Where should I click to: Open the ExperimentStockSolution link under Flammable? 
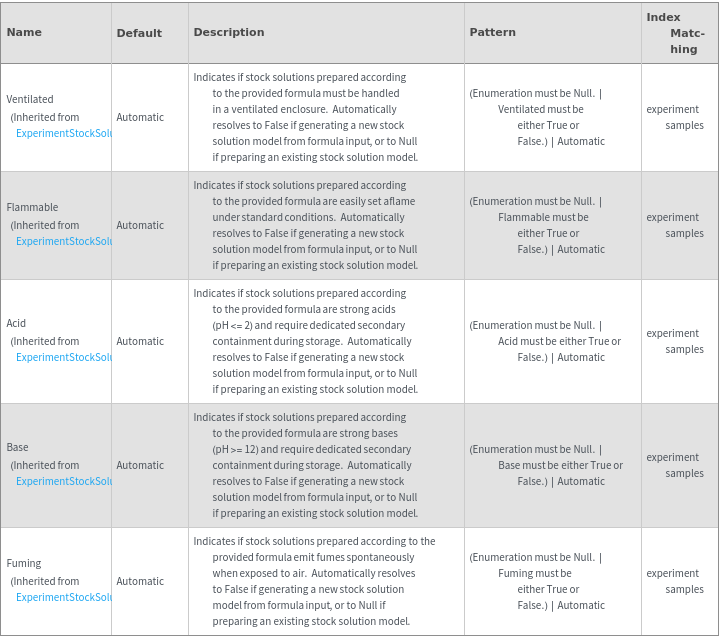pos(63,241)
